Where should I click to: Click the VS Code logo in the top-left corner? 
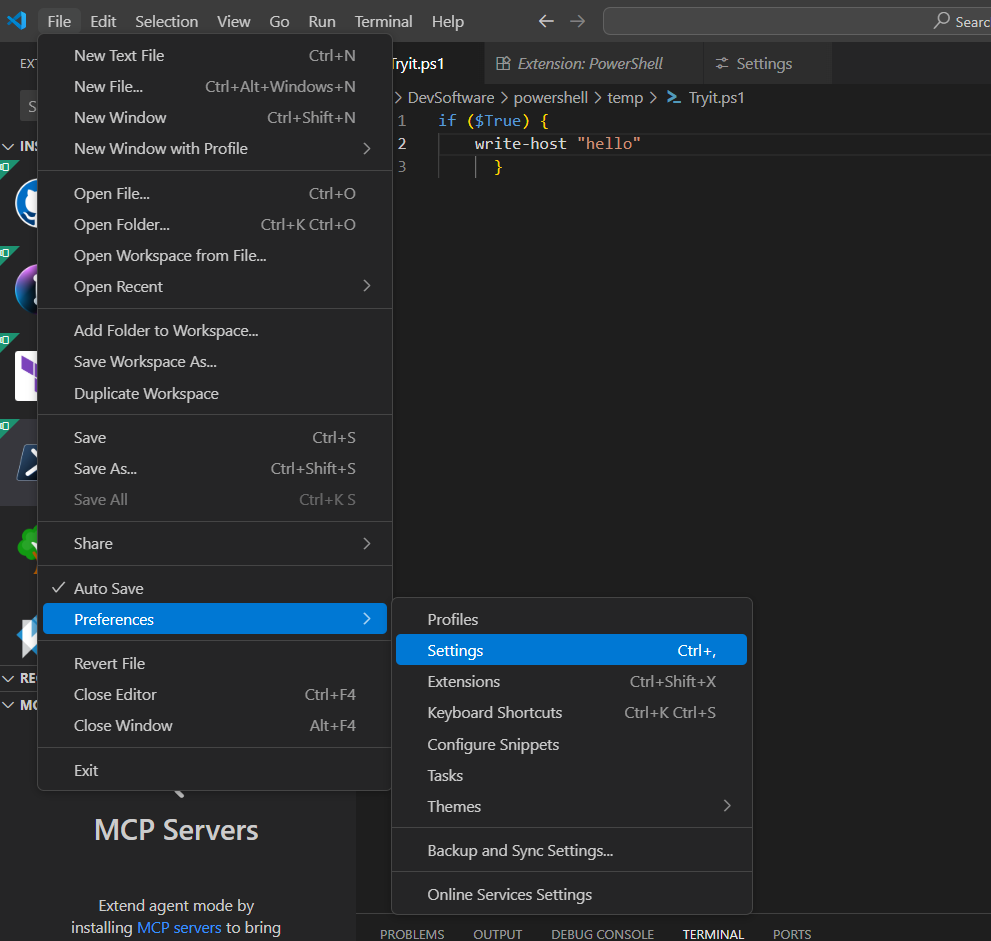click(16, 20)
